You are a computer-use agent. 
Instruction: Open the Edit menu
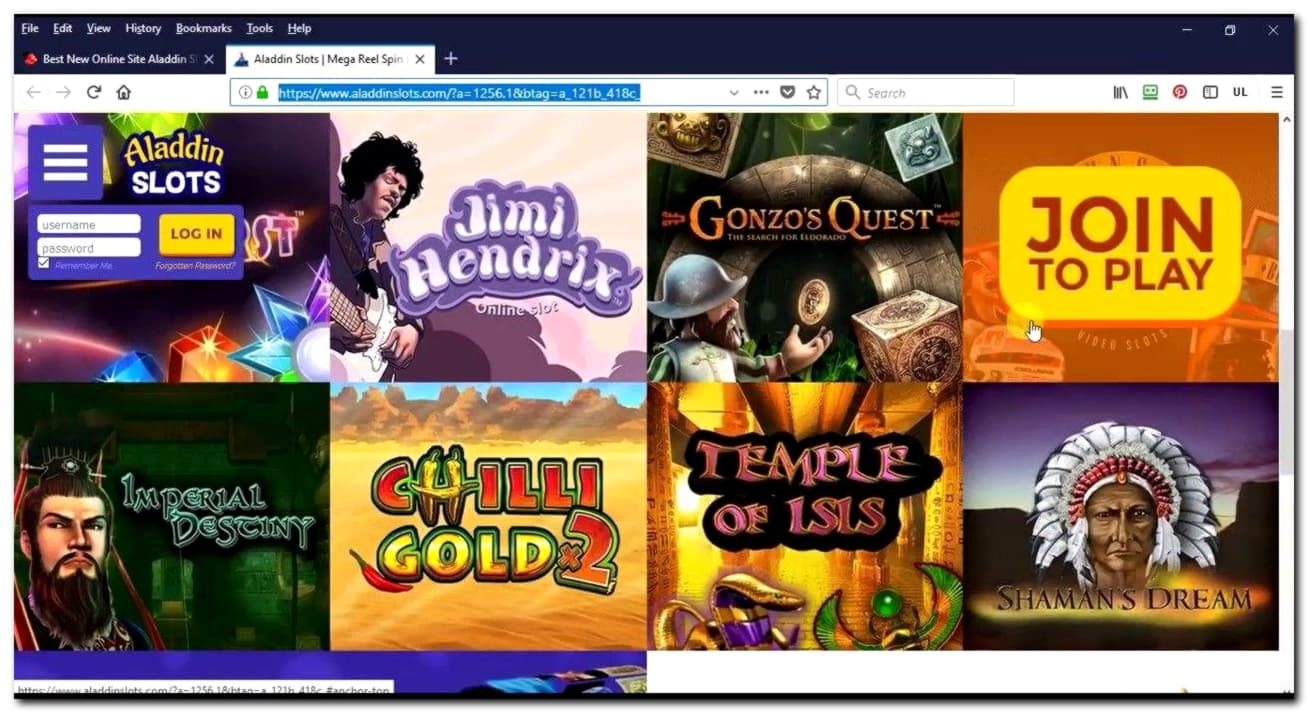(63, 28)
